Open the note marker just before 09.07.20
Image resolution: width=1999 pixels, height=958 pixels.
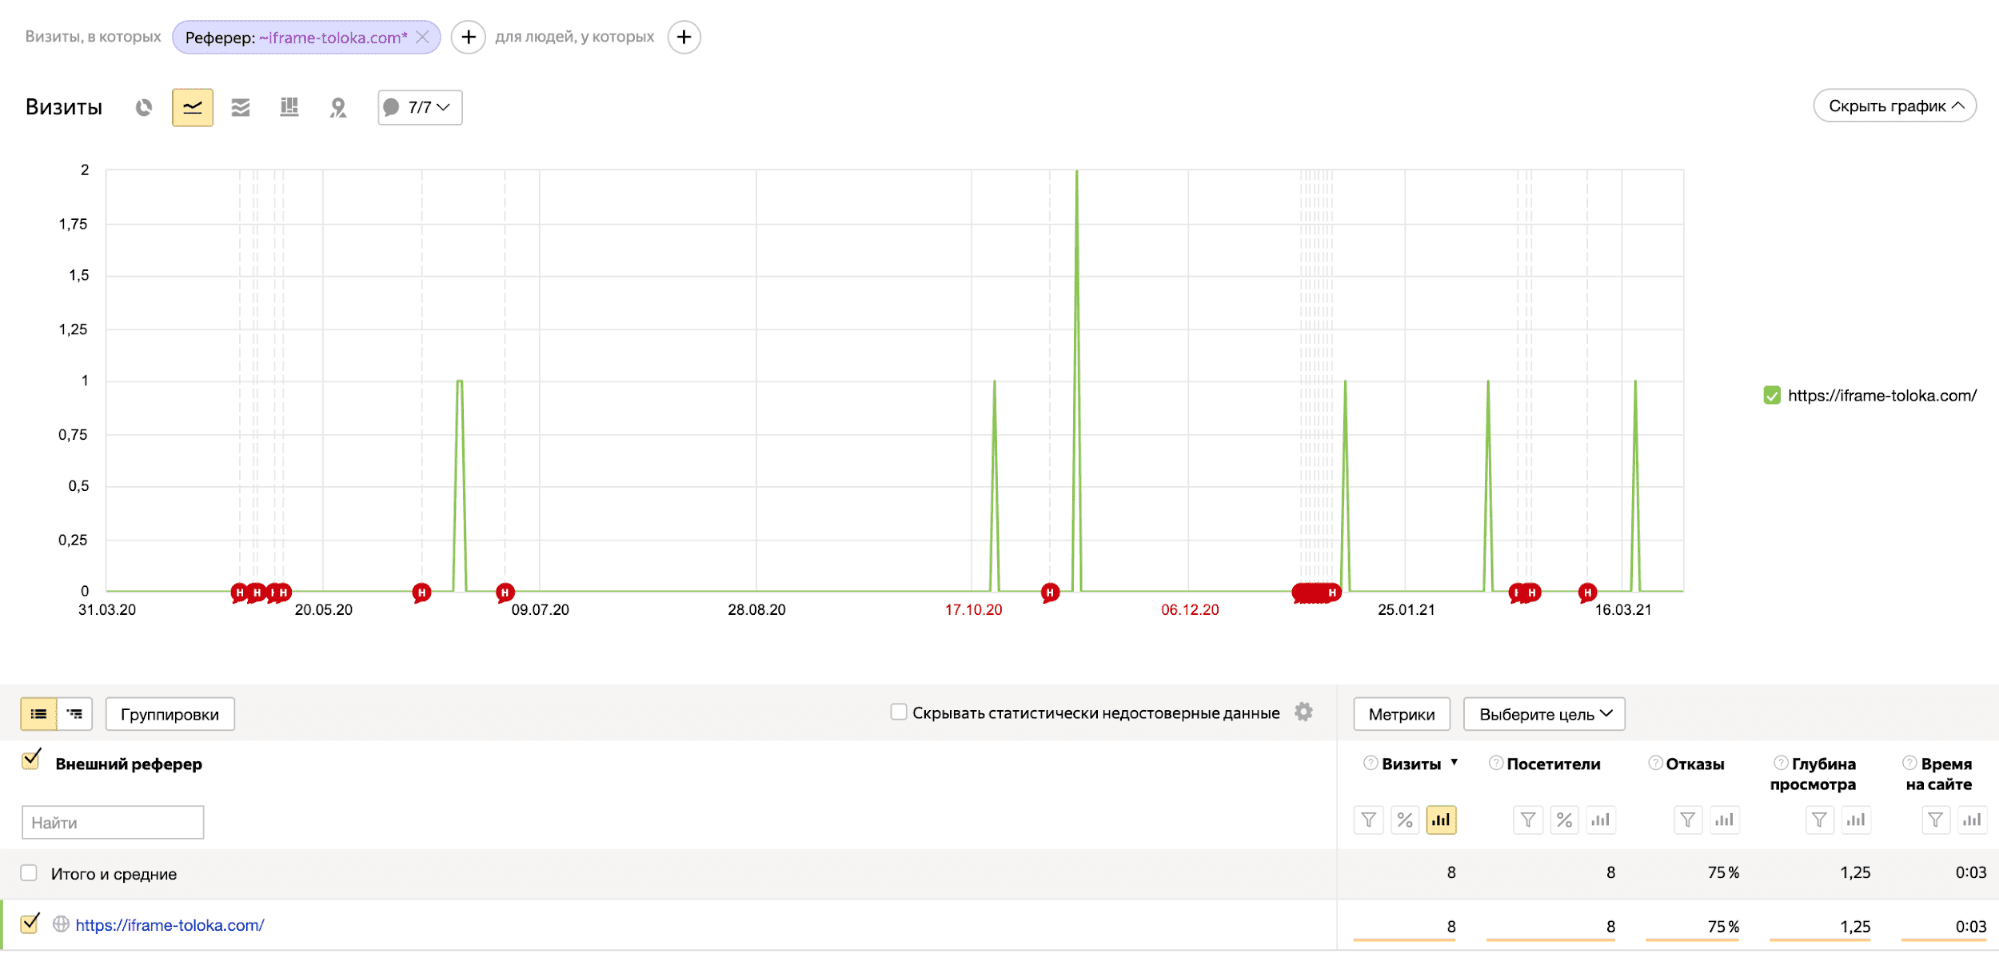point(505,592)
